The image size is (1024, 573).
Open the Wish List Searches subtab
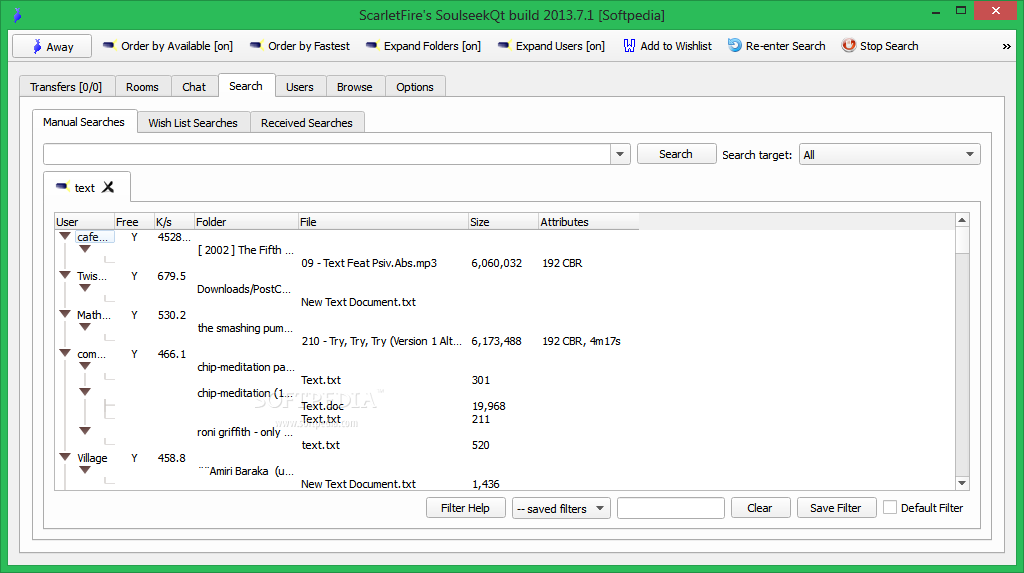(193, 123)
